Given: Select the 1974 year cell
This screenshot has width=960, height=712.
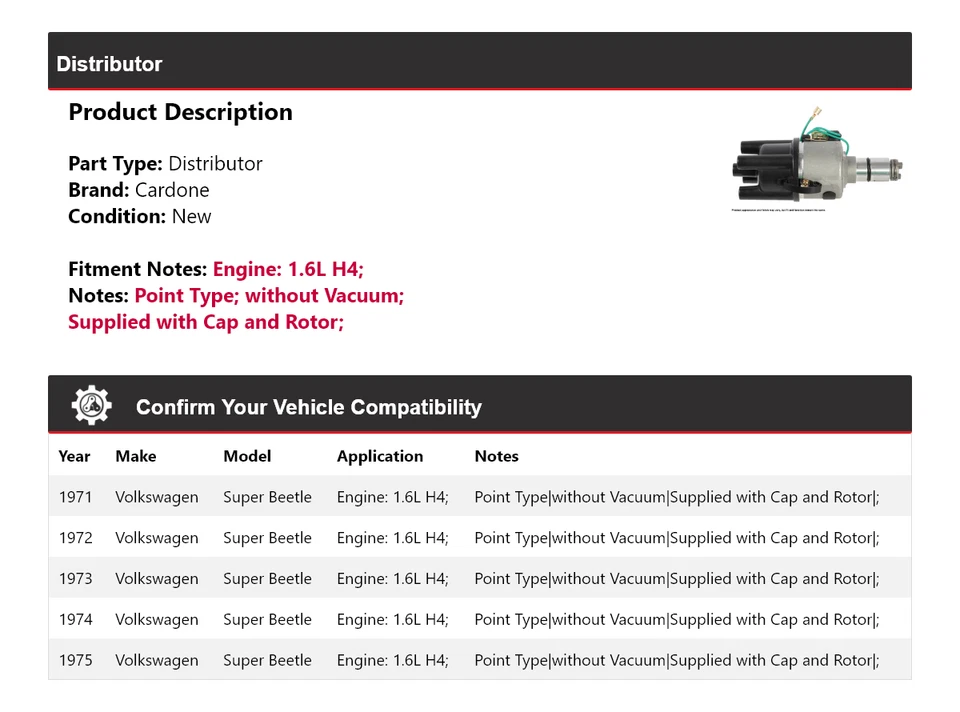Looking at the screenshot, I should (x=75, y=620).
